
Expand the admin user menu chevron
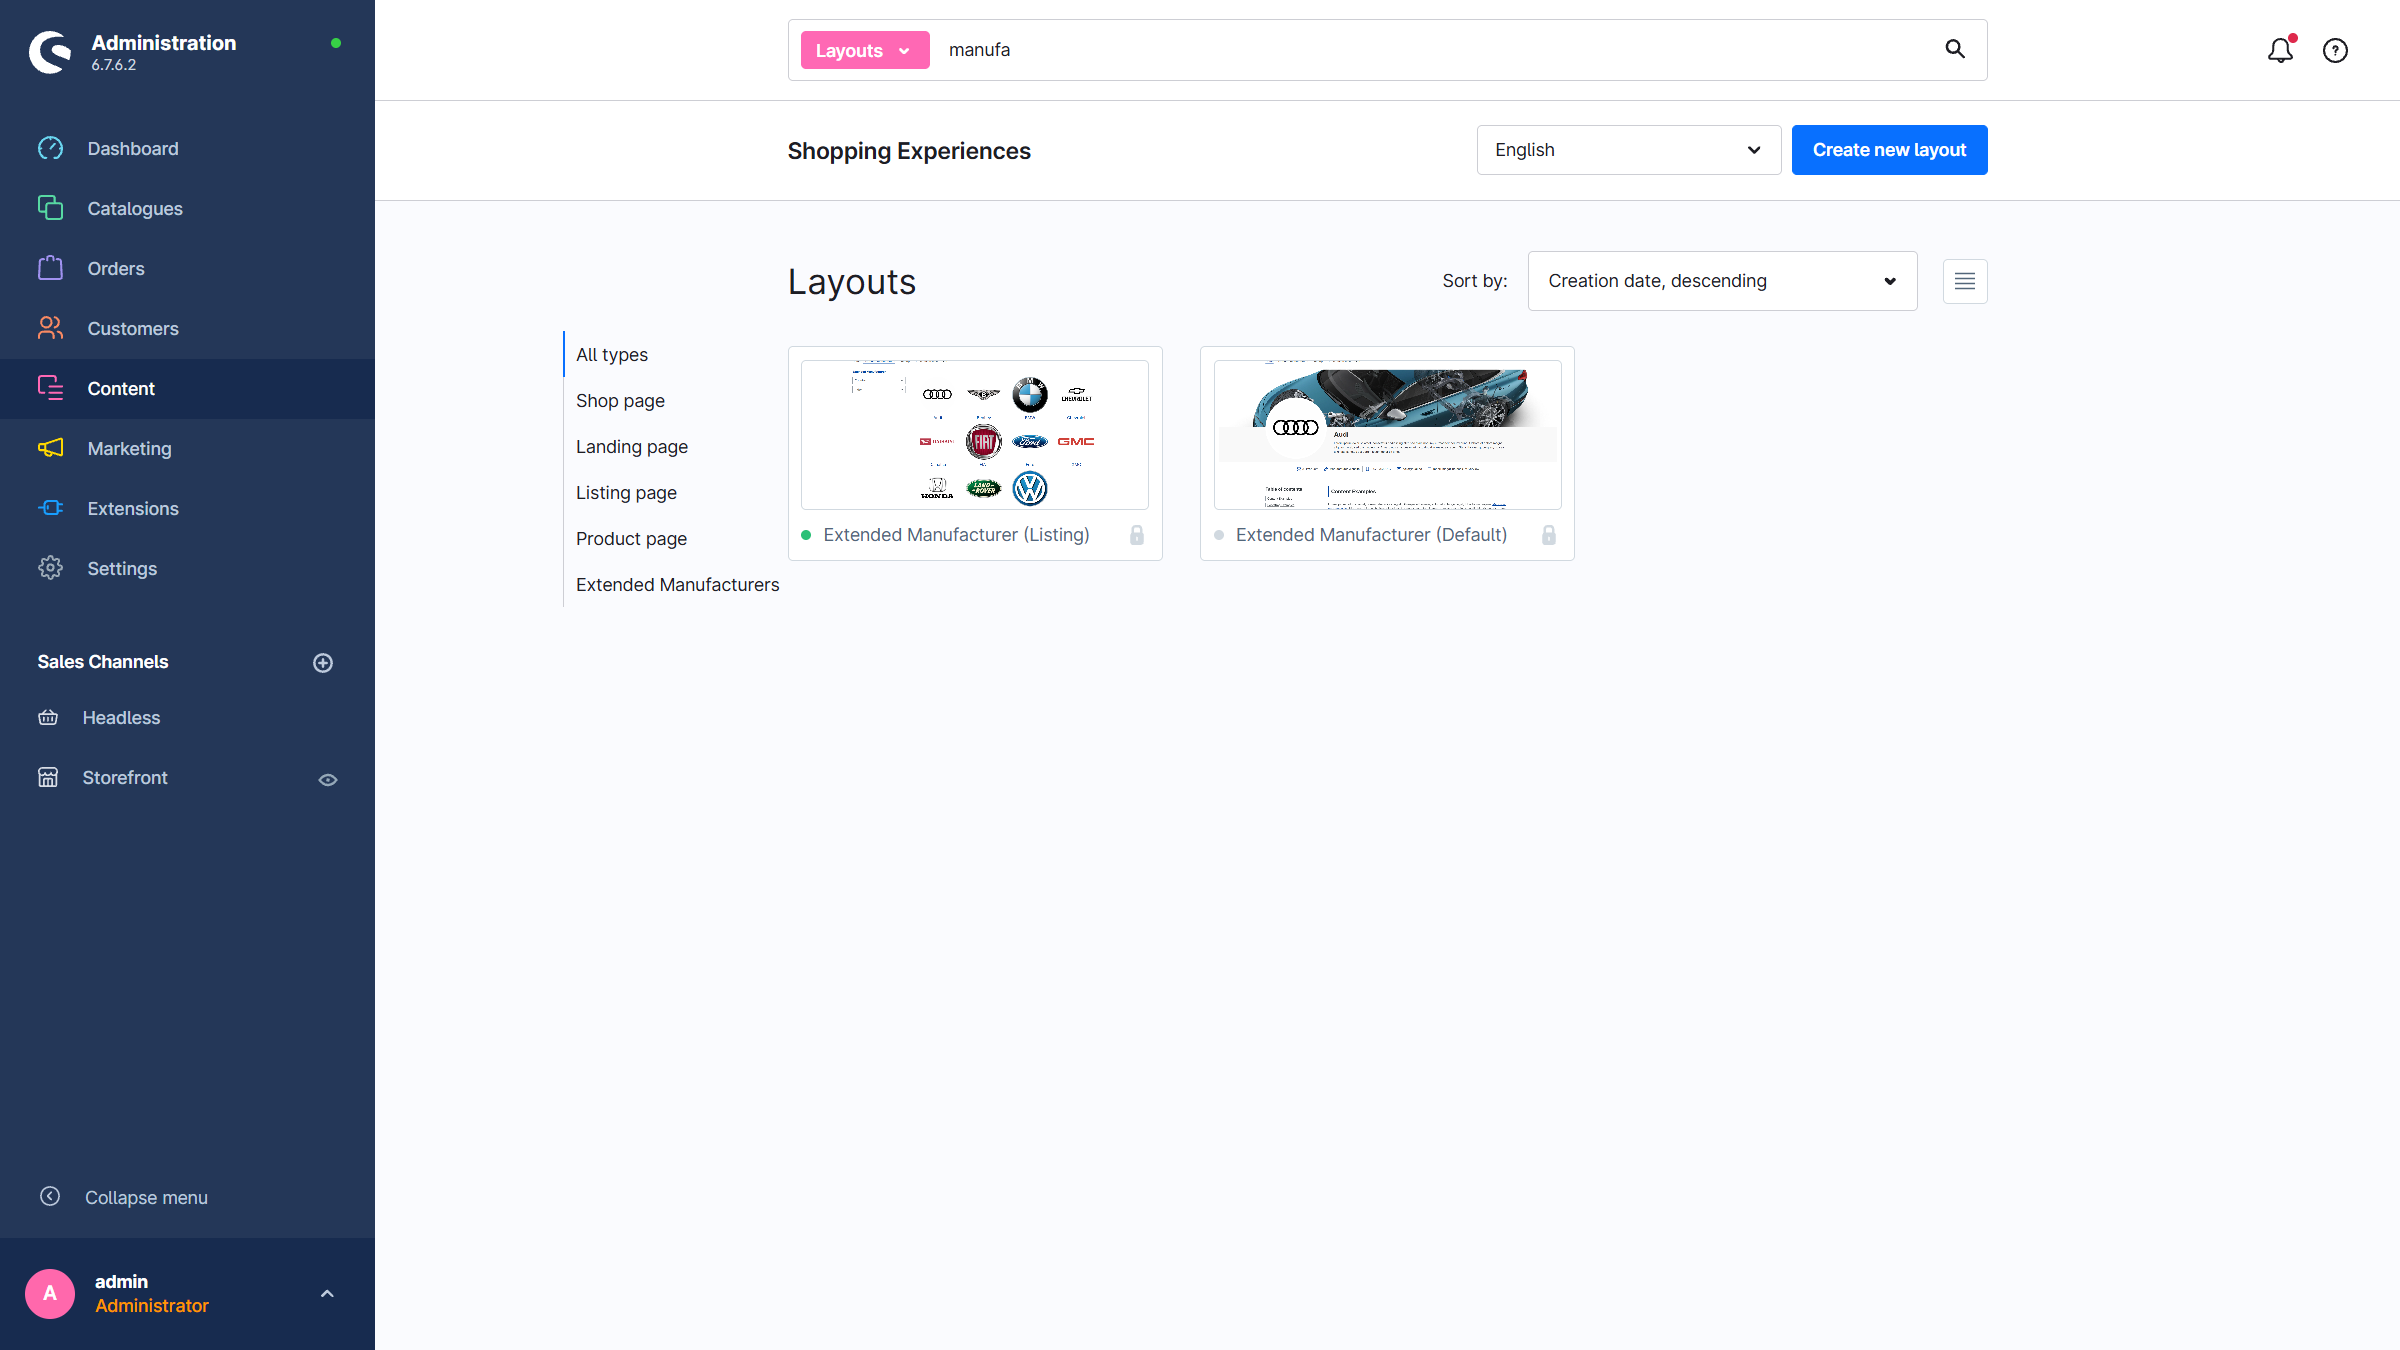[327, 1294]
